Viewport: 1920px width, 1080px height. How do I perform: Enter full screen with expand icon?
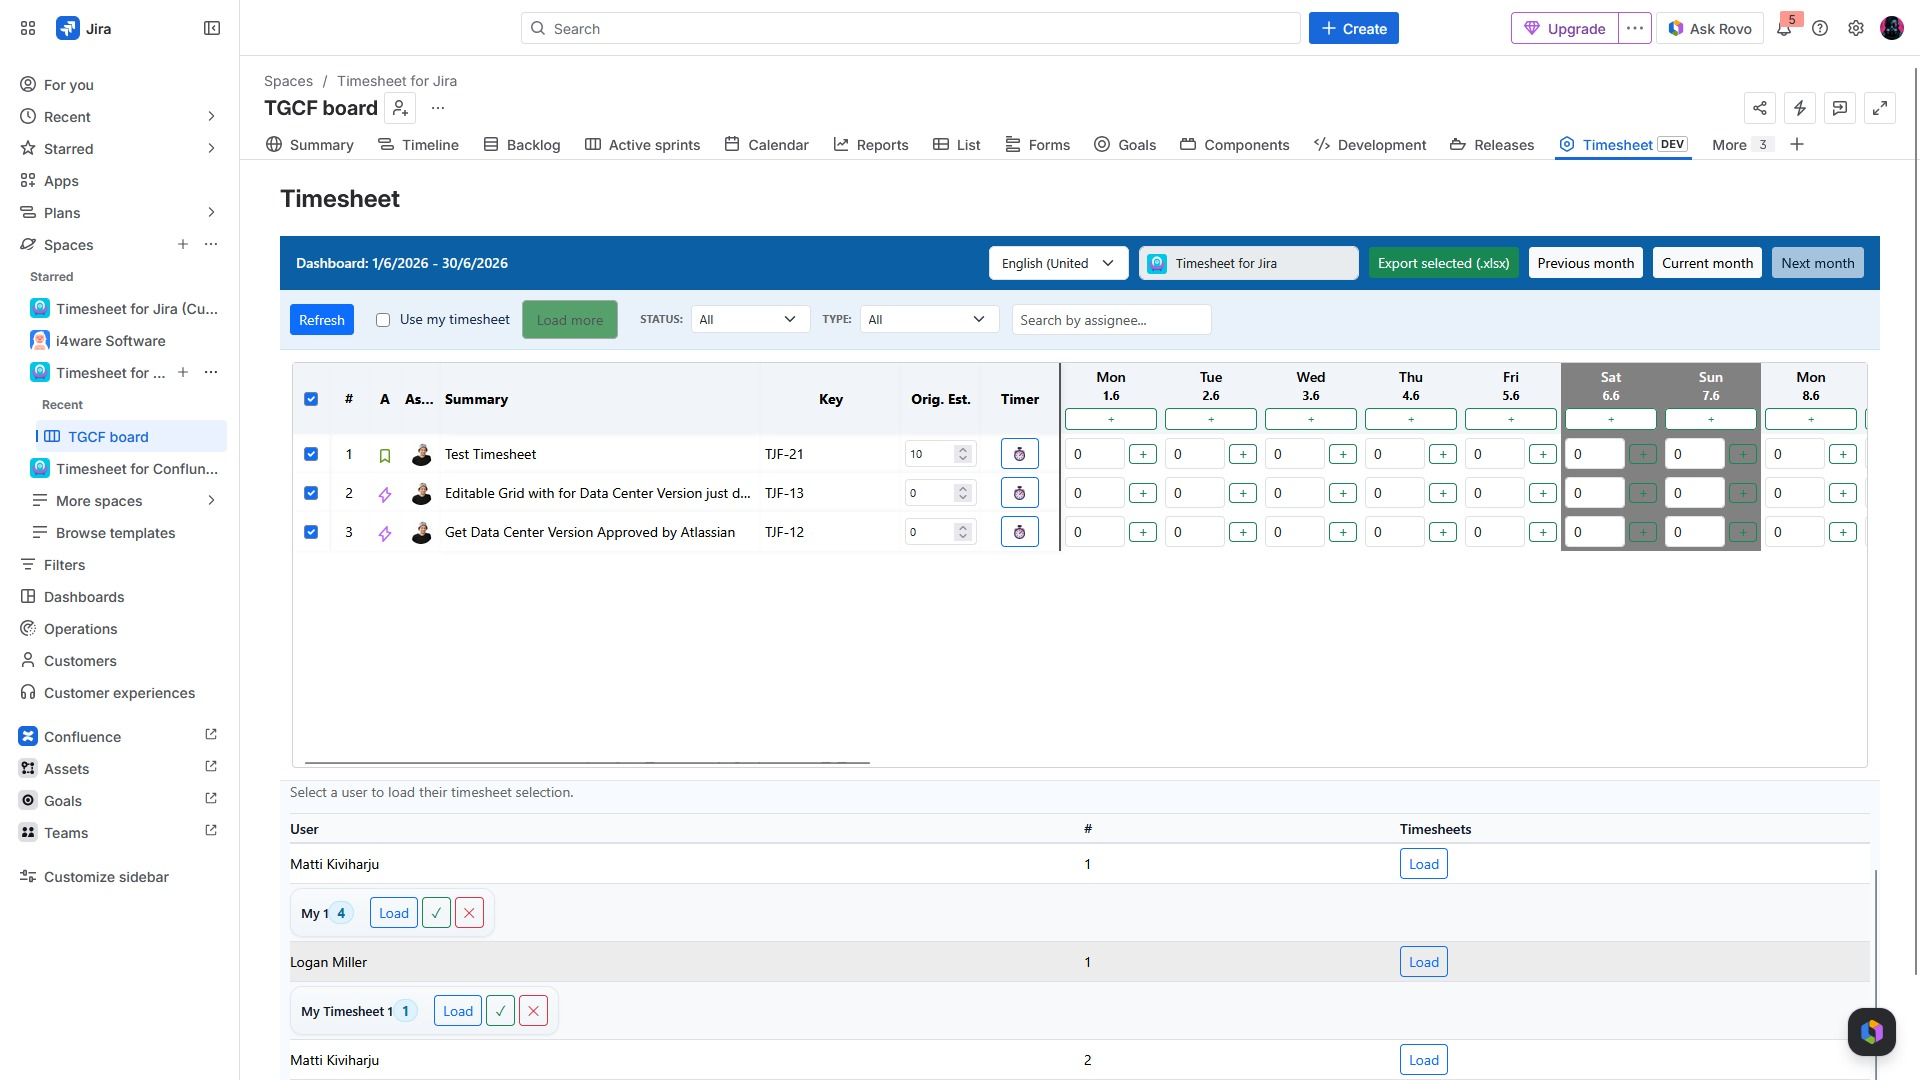1880,108
